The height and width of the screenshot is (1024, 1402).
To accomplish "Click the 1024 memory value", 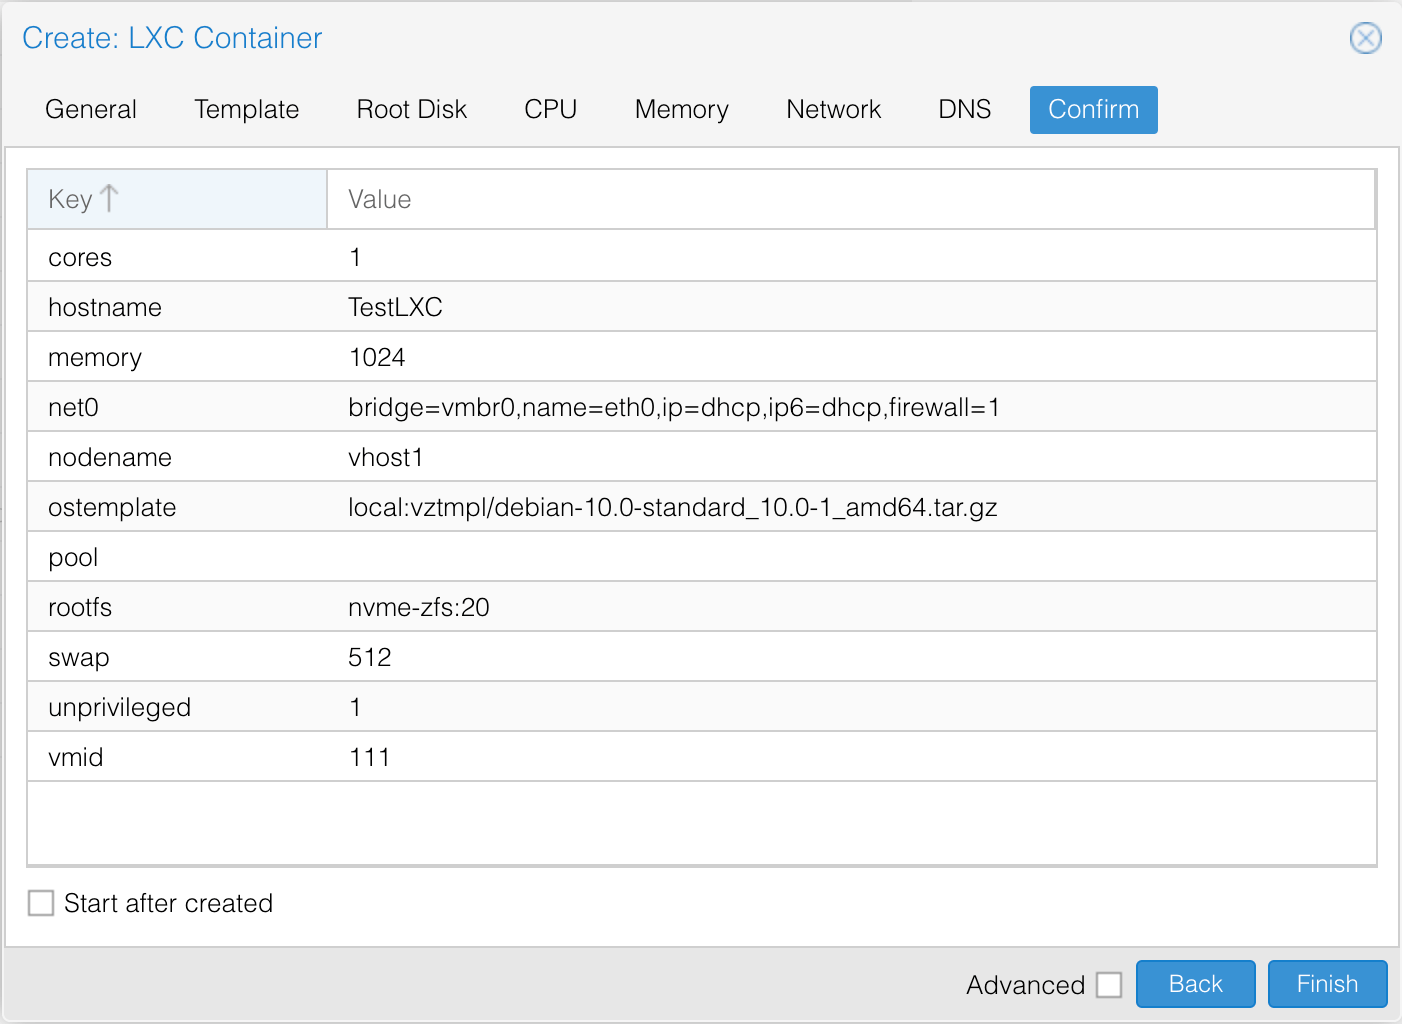I will [377, 357].
